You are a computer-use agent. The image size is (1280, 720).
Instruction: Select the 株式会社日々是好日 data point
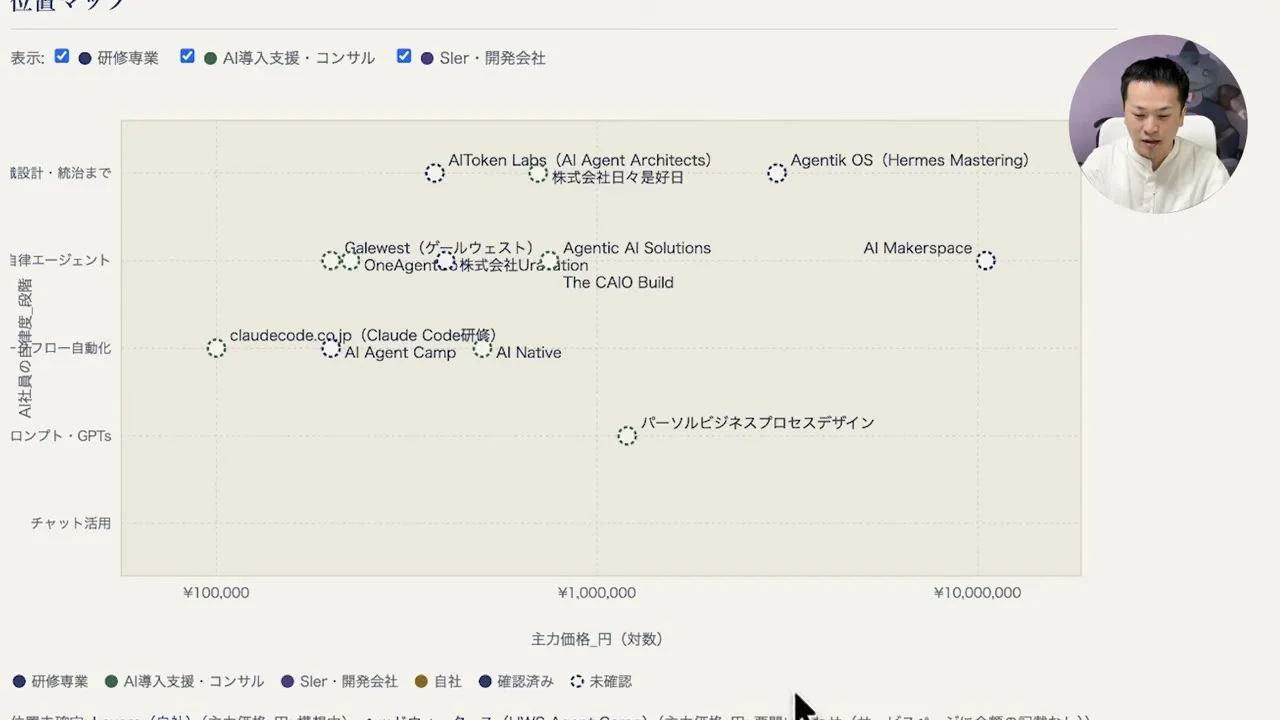[538, 173]
